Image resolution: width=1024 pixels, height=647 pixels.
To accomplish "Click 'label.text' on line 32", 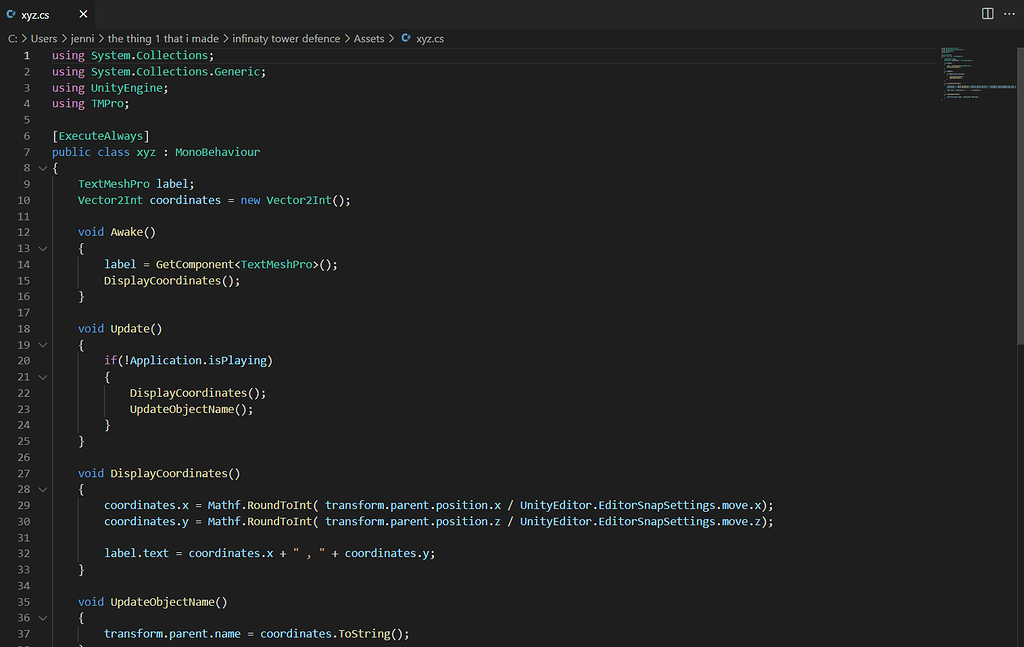I will (136, 554).
